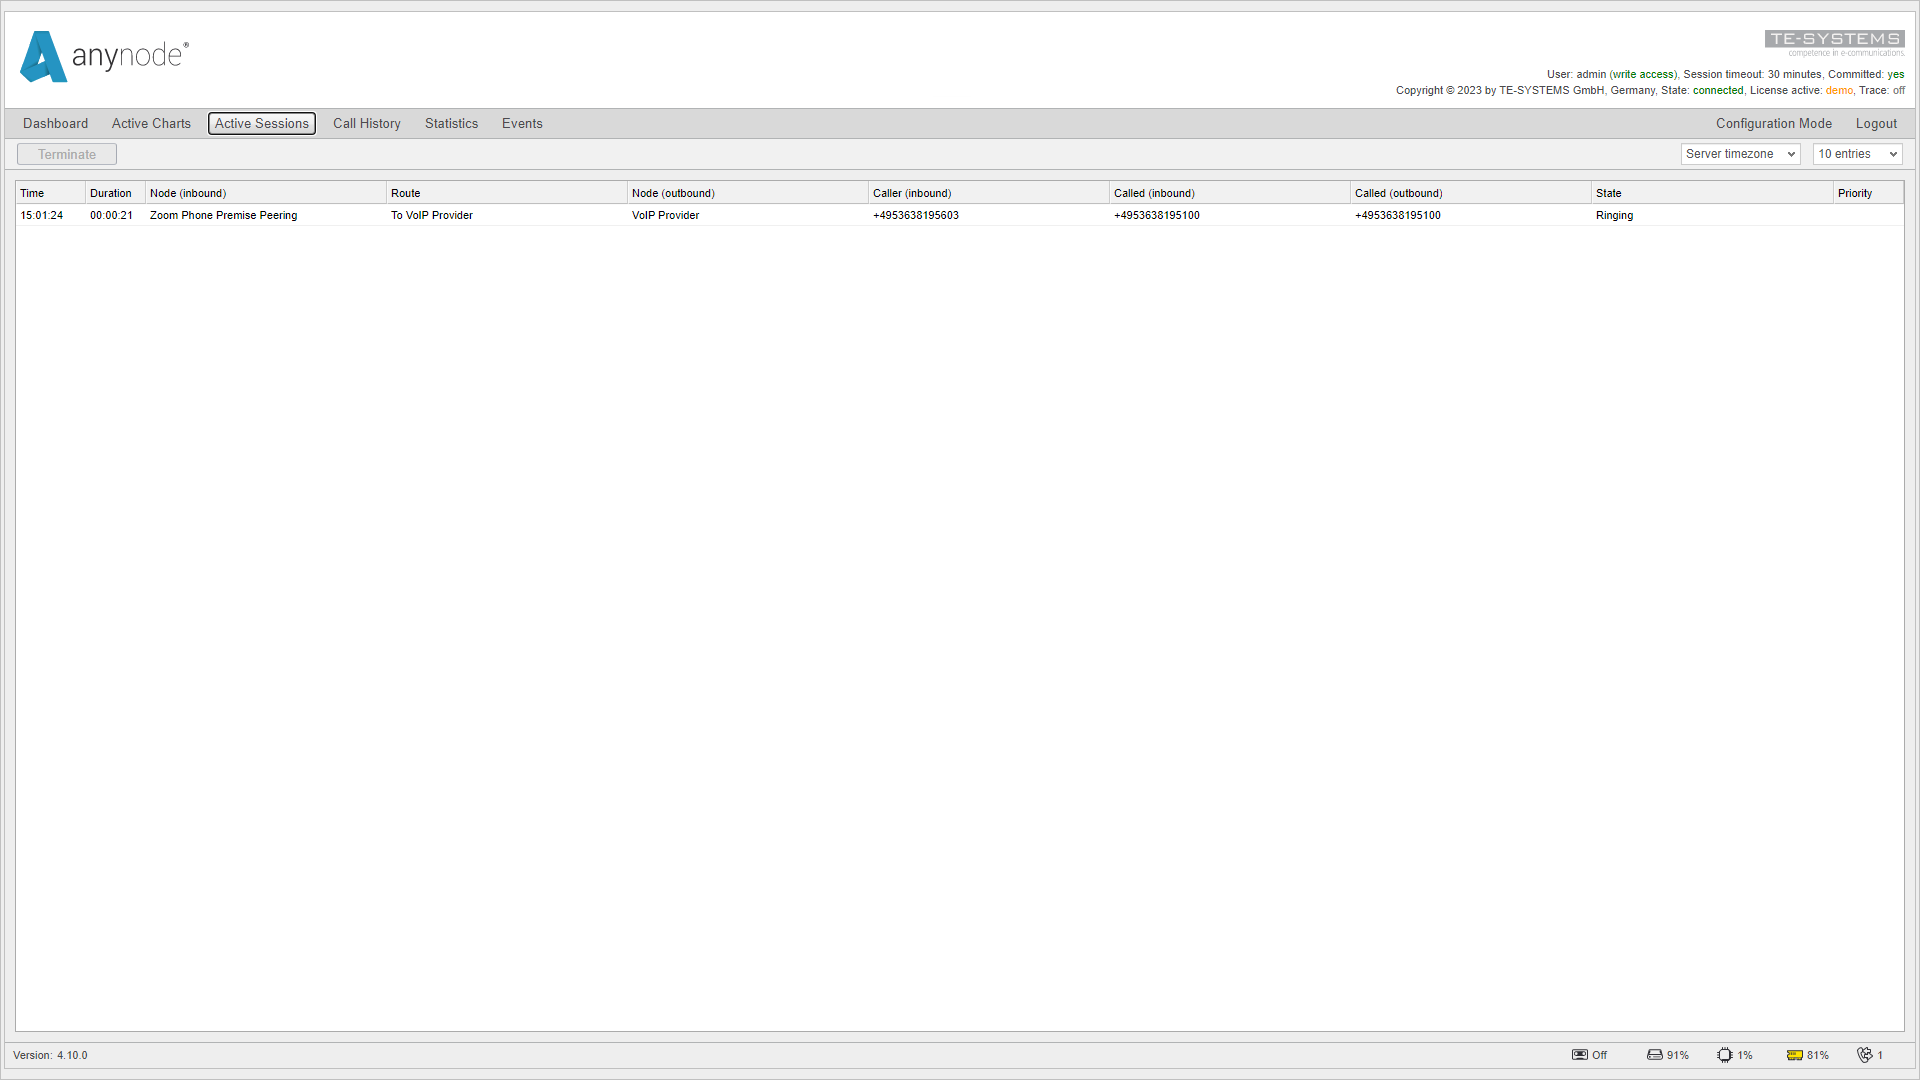Expand the 10 entries per page dropdown
The height and width of the screenshot is (1080, 1920).
coord(1855,154)
